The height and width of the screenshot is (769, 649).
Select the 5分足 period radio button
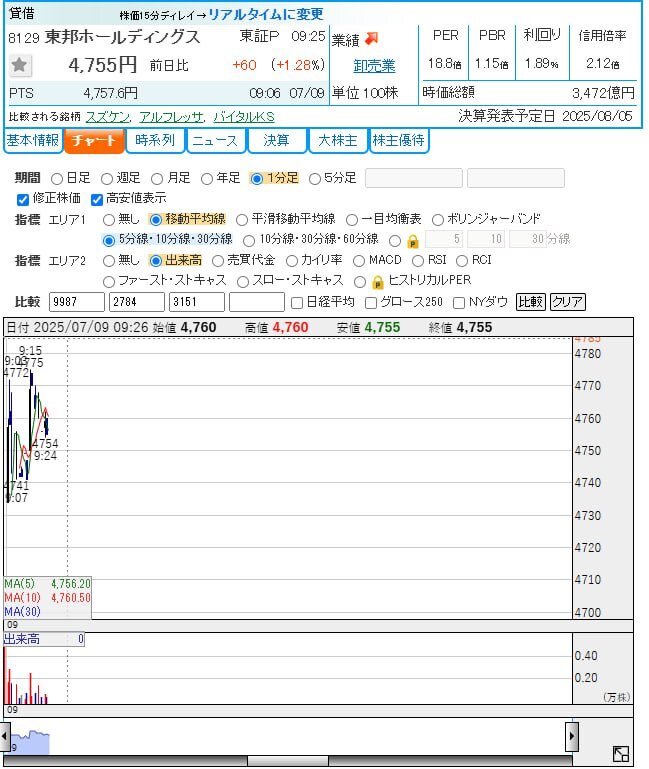click(x=315, y=179)
